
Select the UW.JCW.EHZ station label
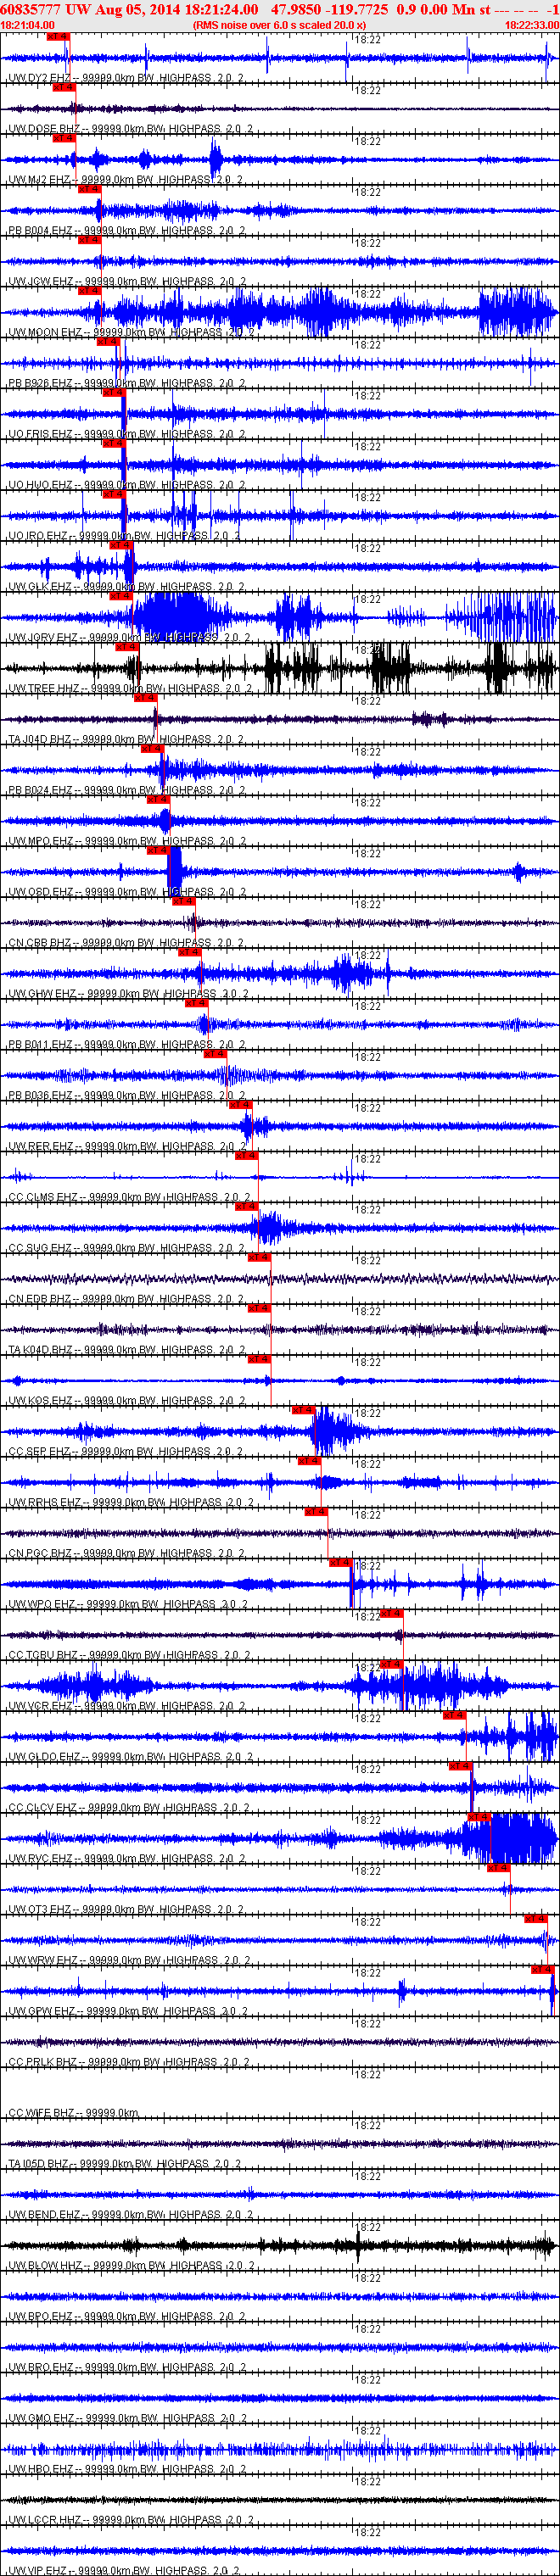point(40,282)
